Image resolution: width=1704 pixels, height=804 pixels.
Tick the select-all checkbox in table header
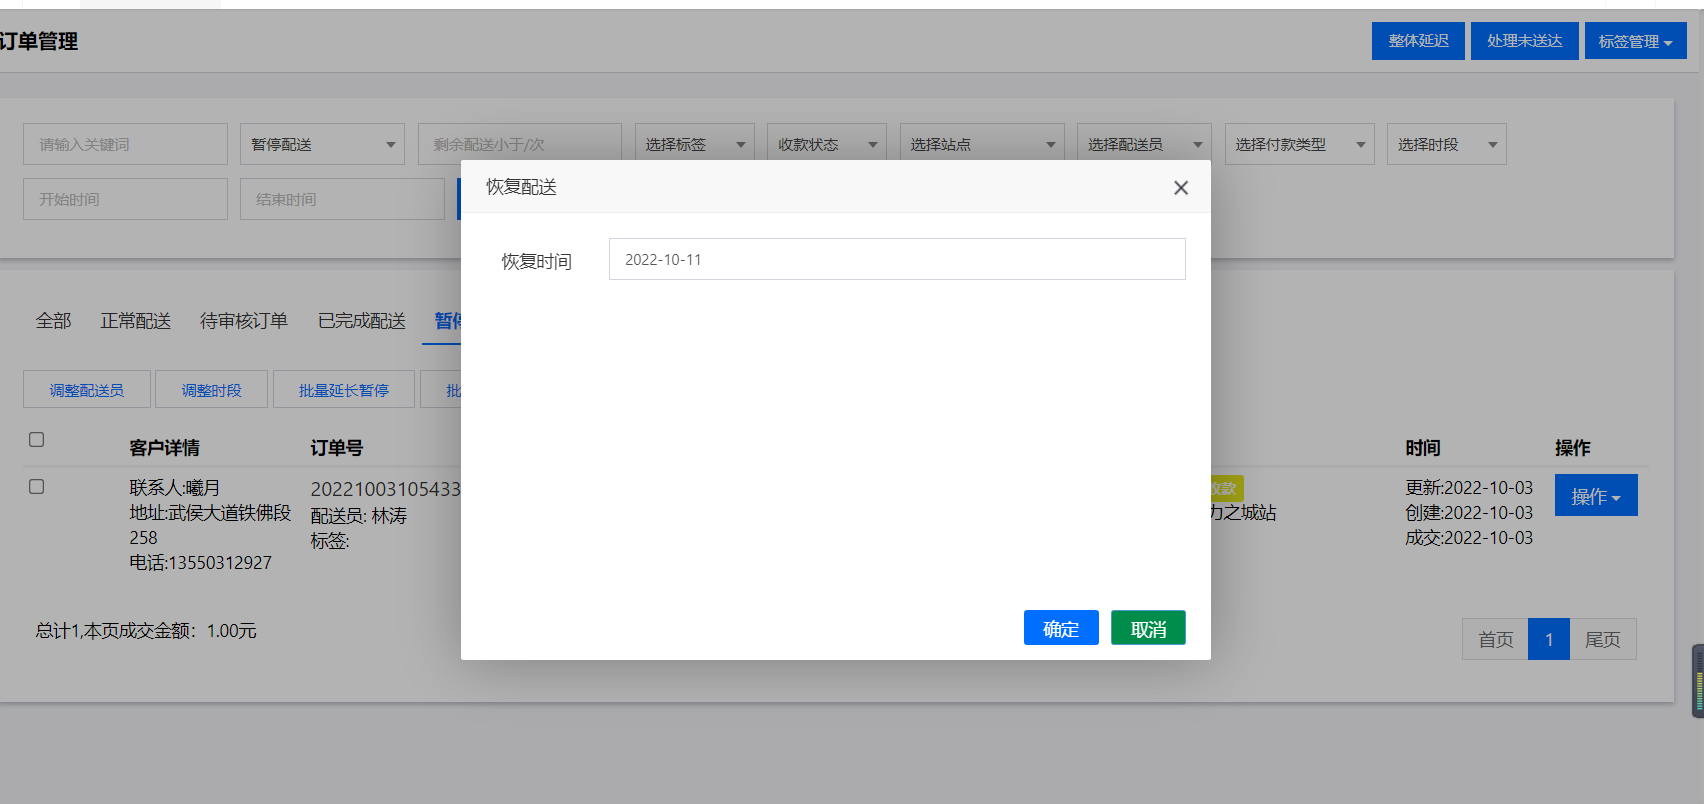(37, 440)
